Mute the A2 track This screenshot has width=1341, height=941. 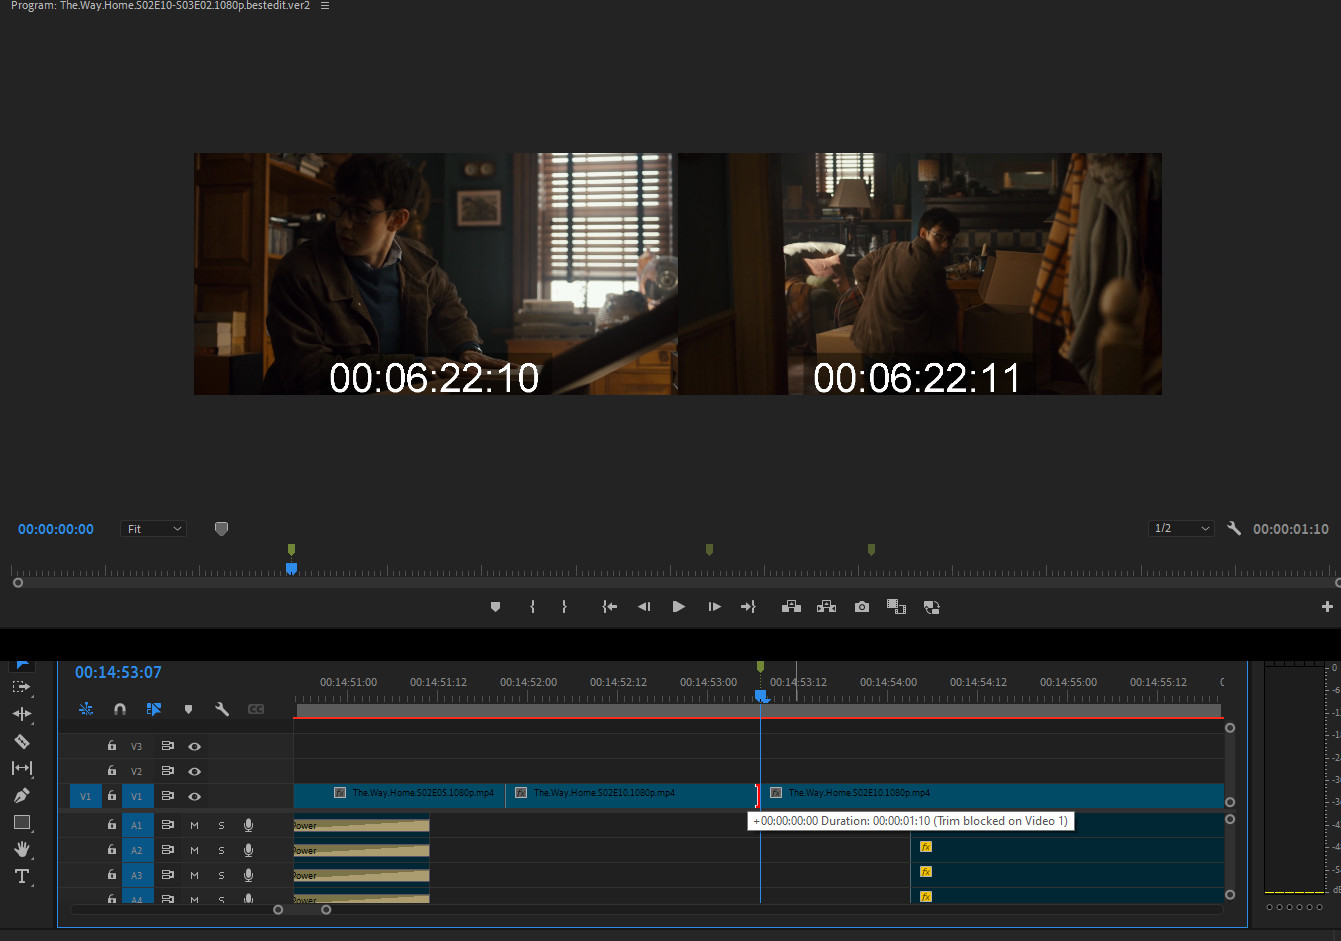click(194, 850)
